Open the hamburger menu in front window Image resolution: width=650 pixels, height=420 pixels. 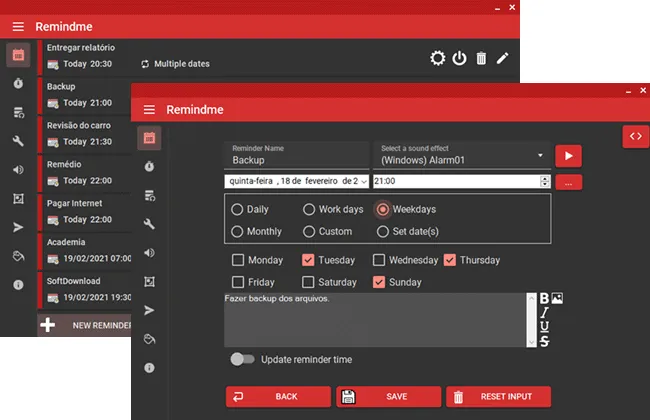tap(149, 109)
